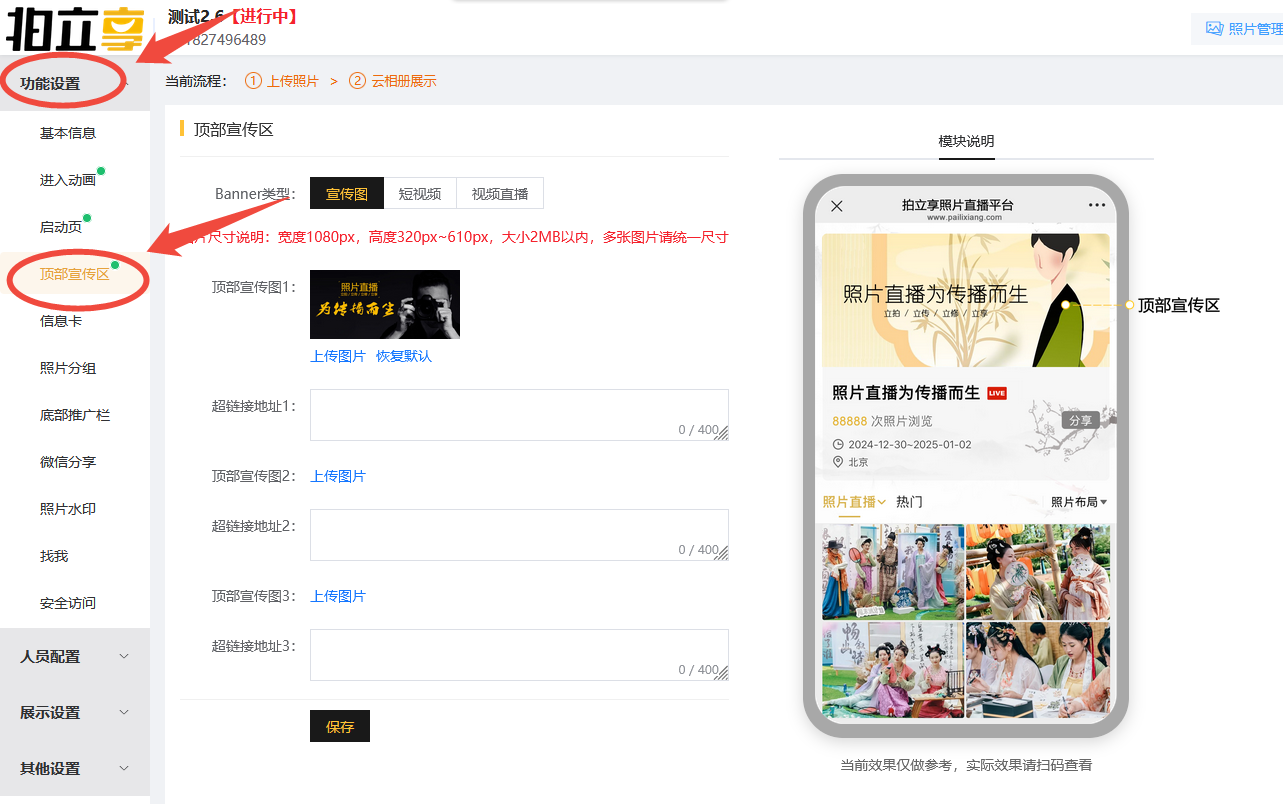Select 视频直播 banner type
Viewport: 1283px width, 804px height.
(x=500, y=194)
